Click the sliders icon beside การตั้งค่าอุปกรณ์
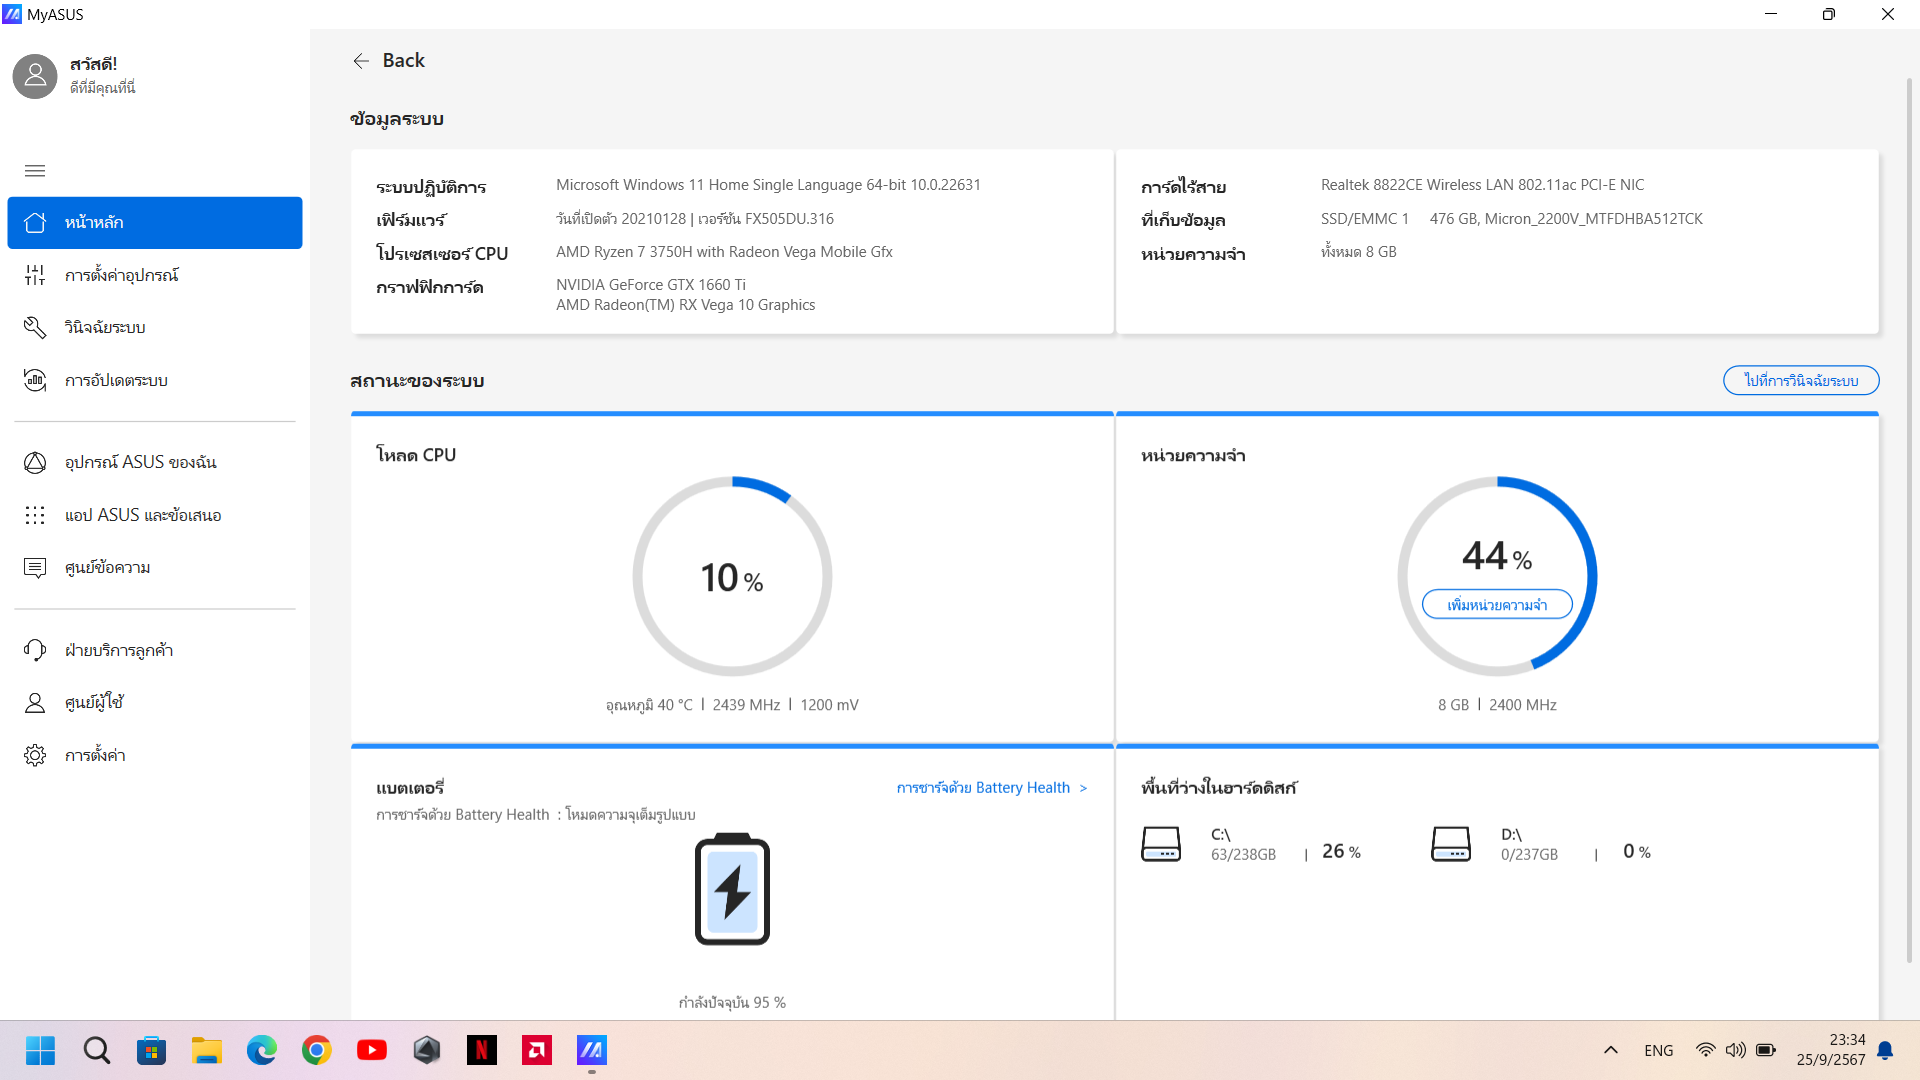The width and height of the screenshot is (1920, 1080). (35, 275)
